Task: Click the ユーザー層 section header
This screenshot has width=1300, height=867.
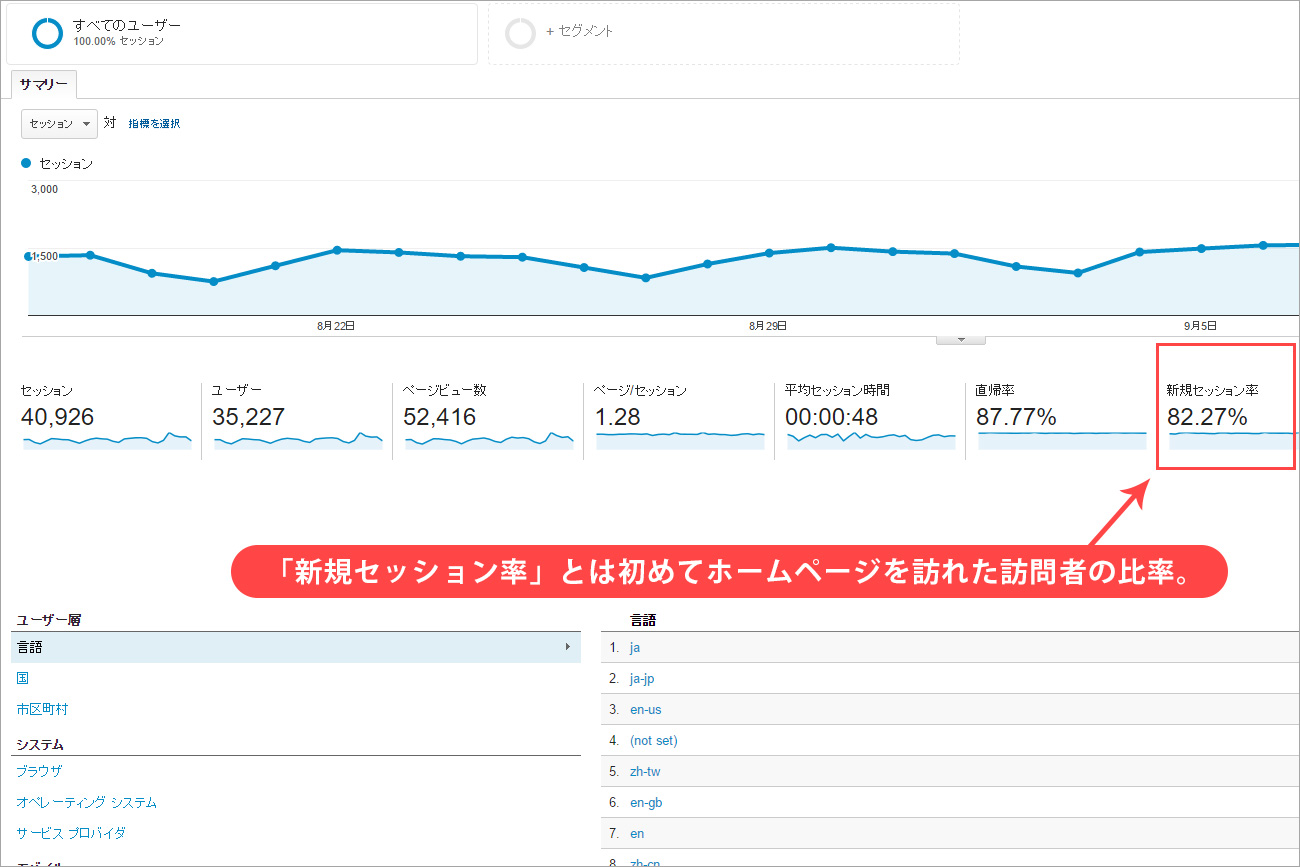Action: pyautogui.click(x=48, y=620)
